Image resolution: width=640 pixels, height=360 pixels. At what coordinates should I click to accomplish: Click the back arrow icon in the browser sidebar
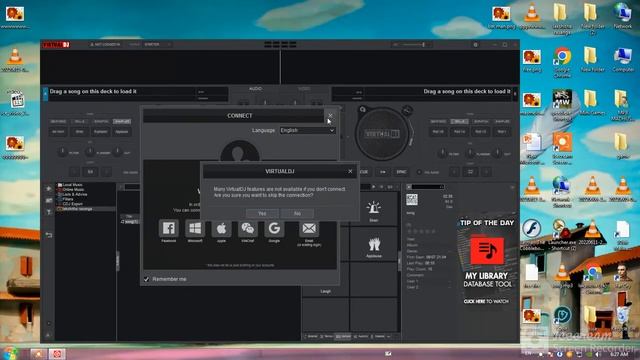49,235
